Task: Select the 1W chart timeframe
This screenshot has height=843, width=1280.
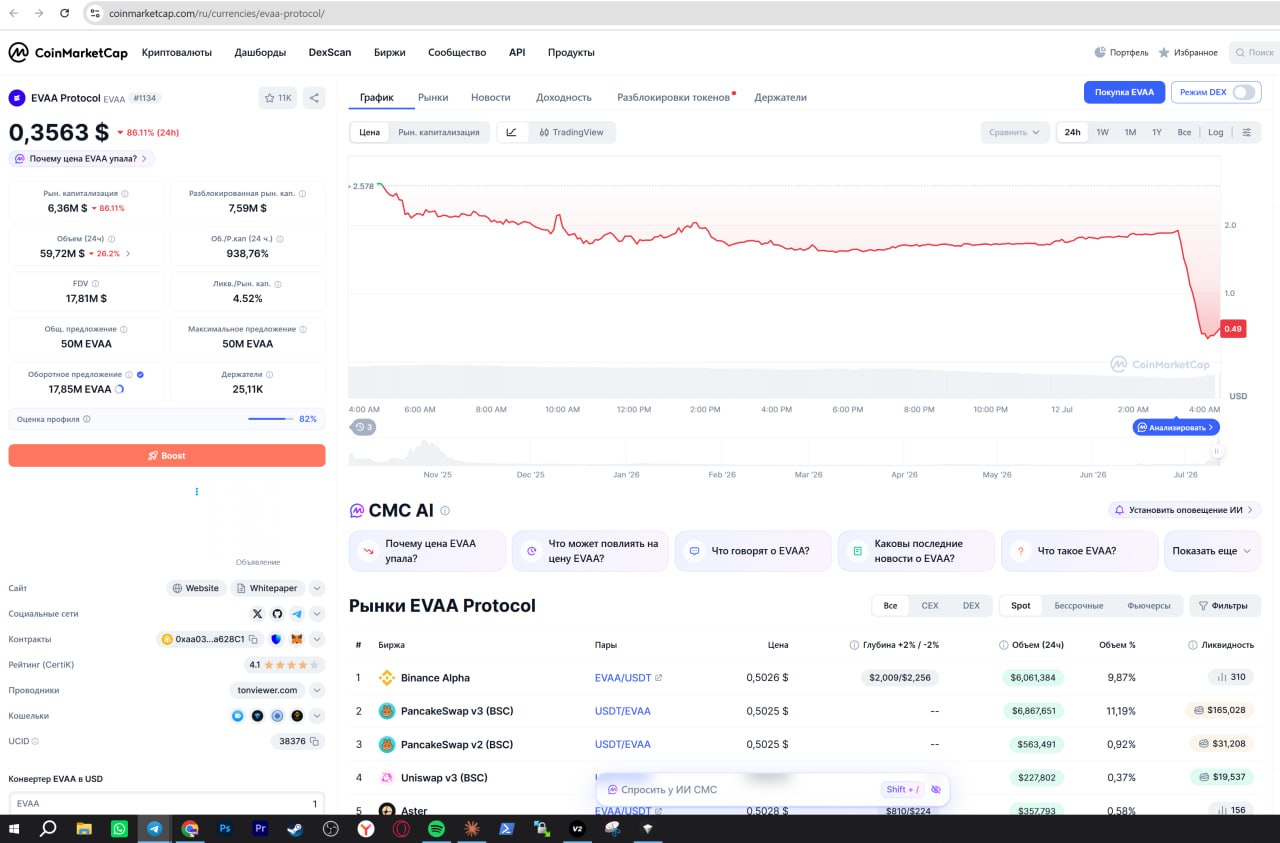Action: (x=1102, y=132)
